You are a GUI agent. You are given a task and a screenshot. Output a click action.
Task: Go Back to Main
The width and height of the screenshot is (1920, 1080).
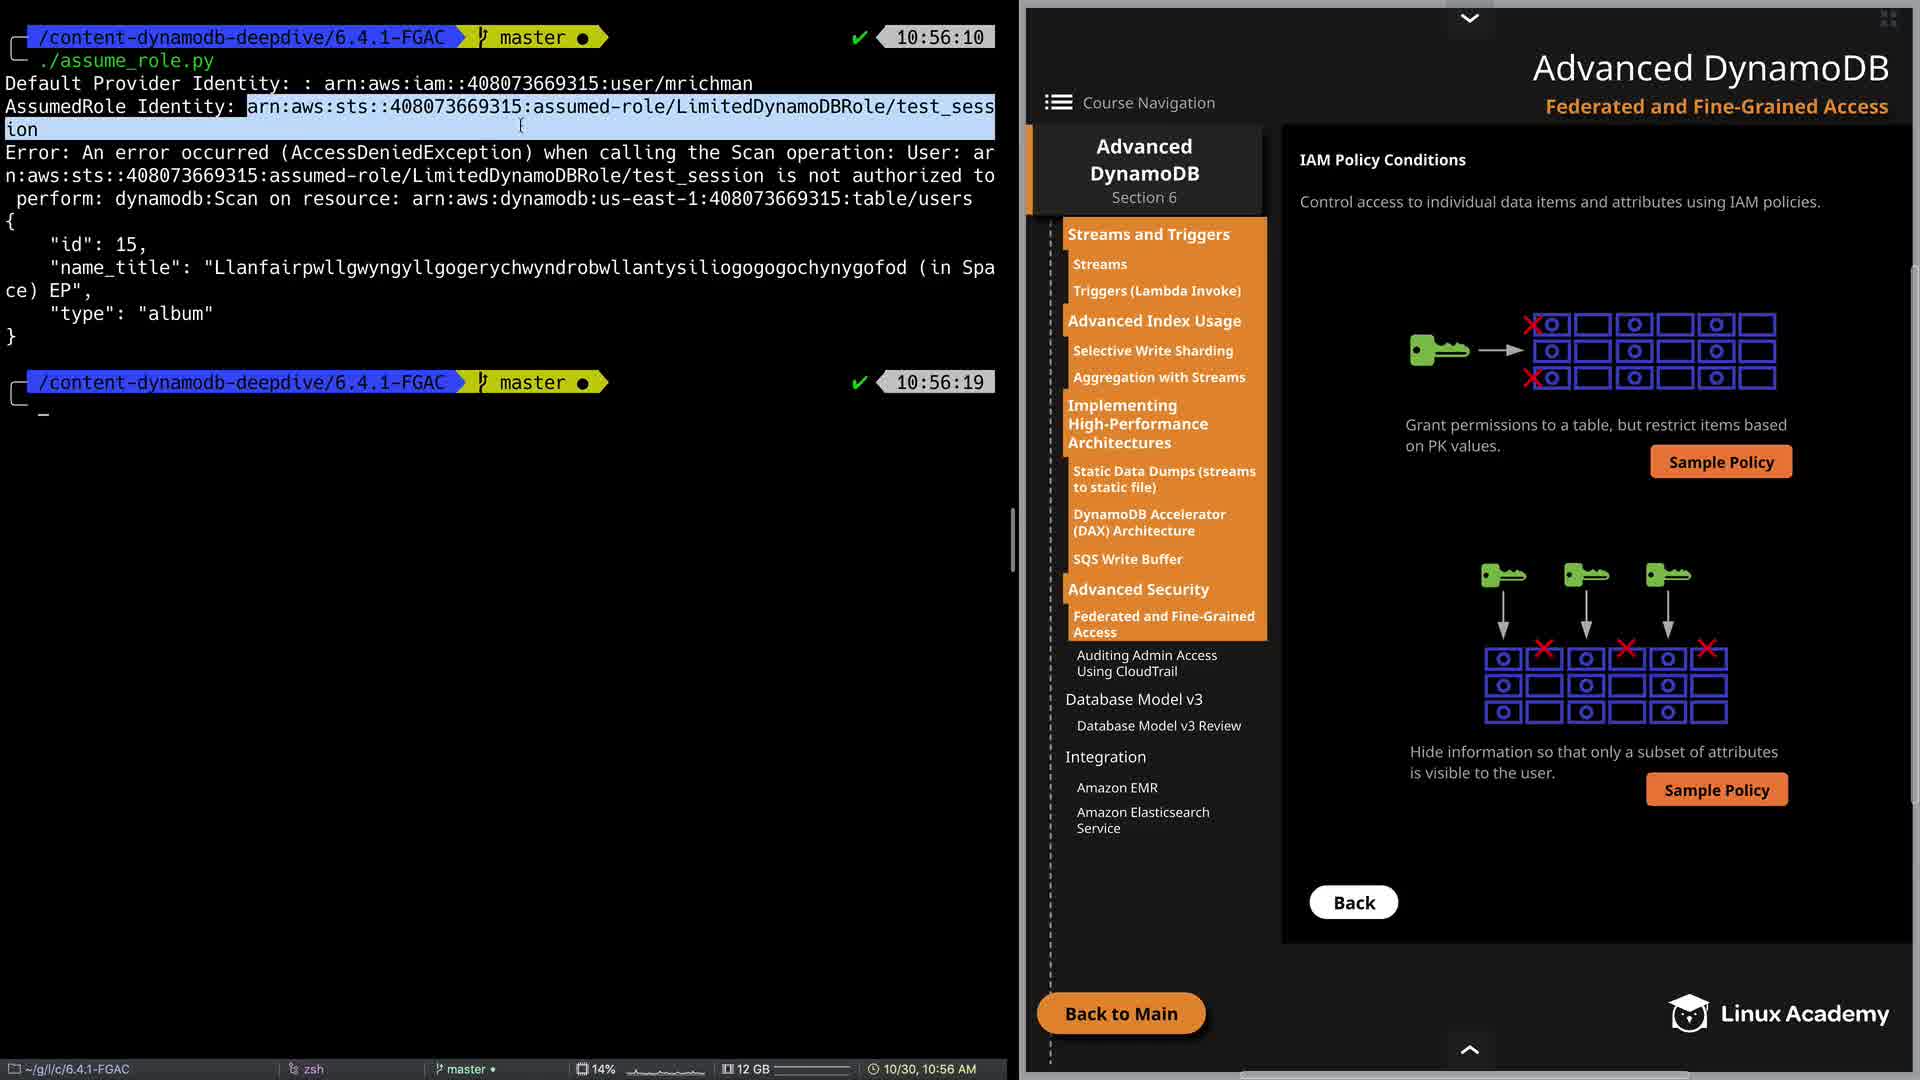coord(1120,1013)
